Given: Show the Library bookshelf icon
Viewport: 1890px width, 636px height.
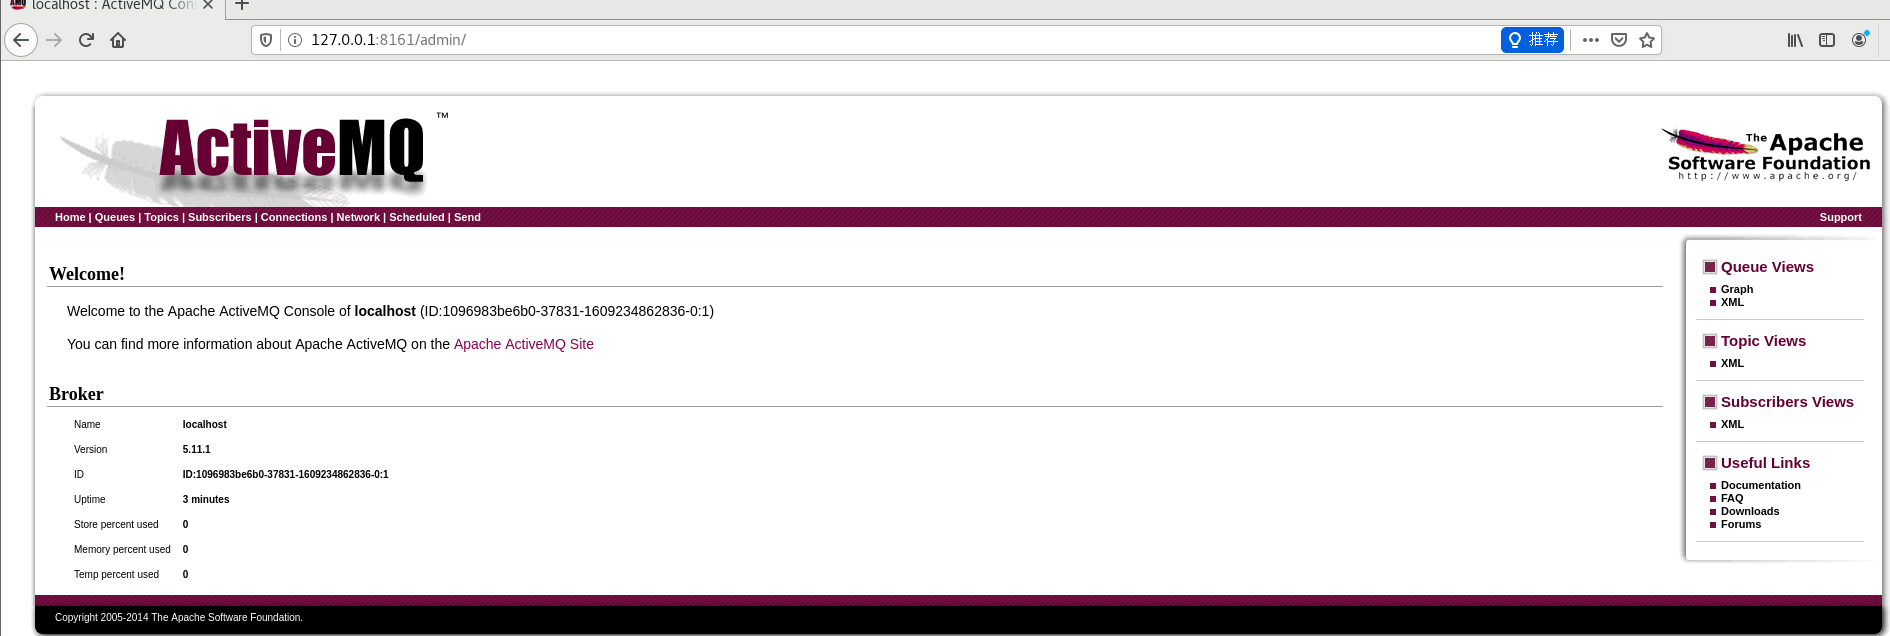Looking at the screenshot, I should click(1795, 40).
